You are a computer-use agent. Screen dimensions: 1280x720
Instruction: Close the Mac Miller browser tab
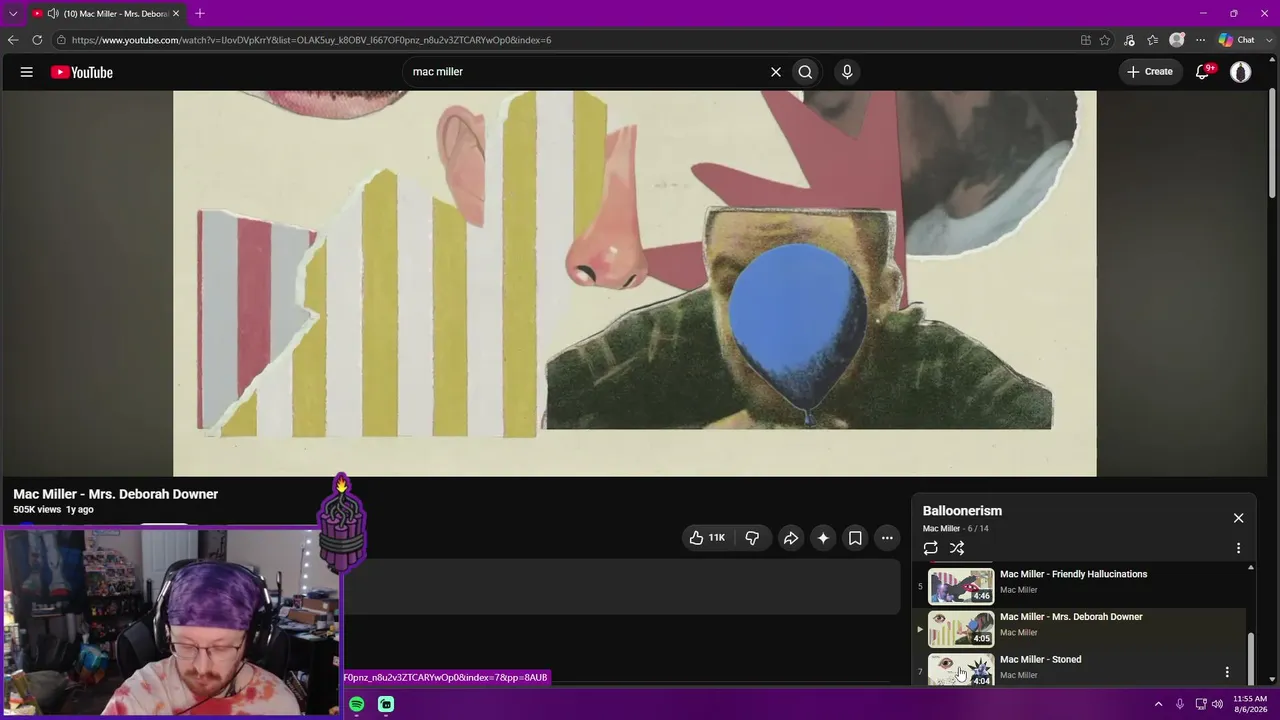176,14
